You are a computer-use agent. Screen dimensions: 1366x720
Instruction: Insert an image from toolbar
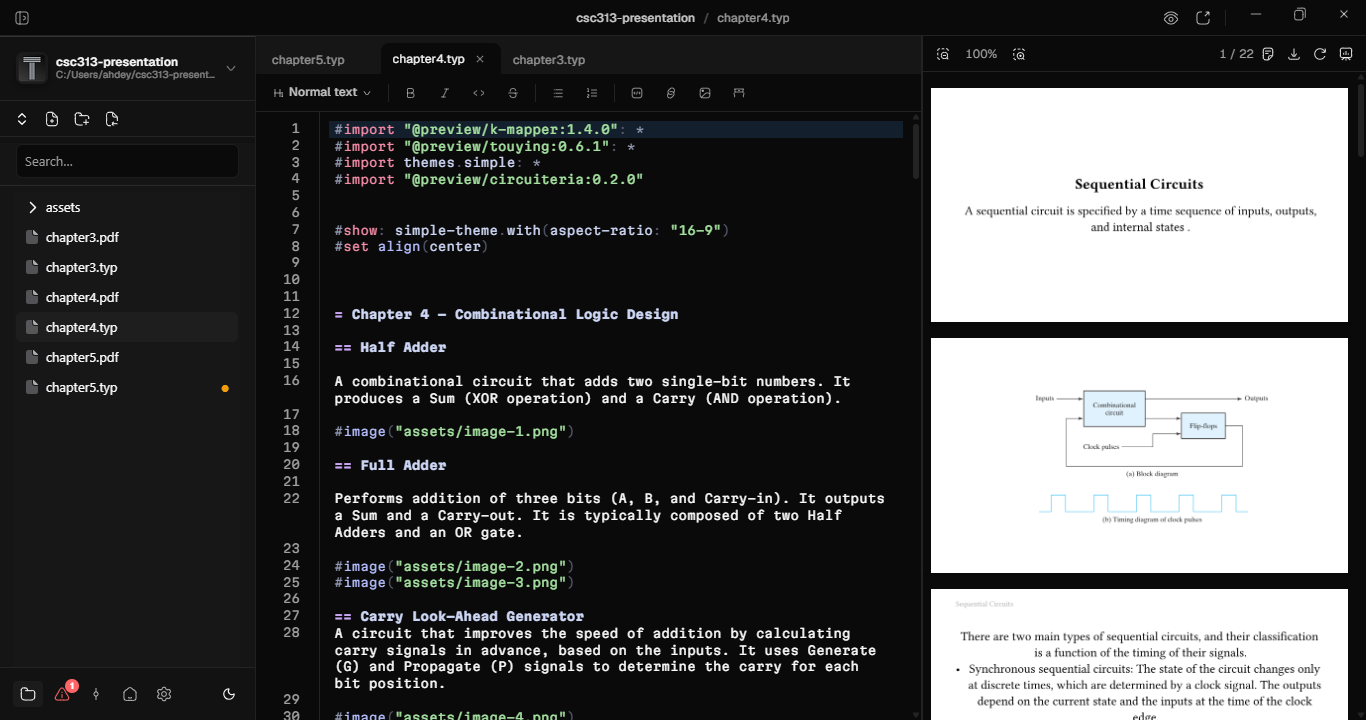[x=705, y=93]
